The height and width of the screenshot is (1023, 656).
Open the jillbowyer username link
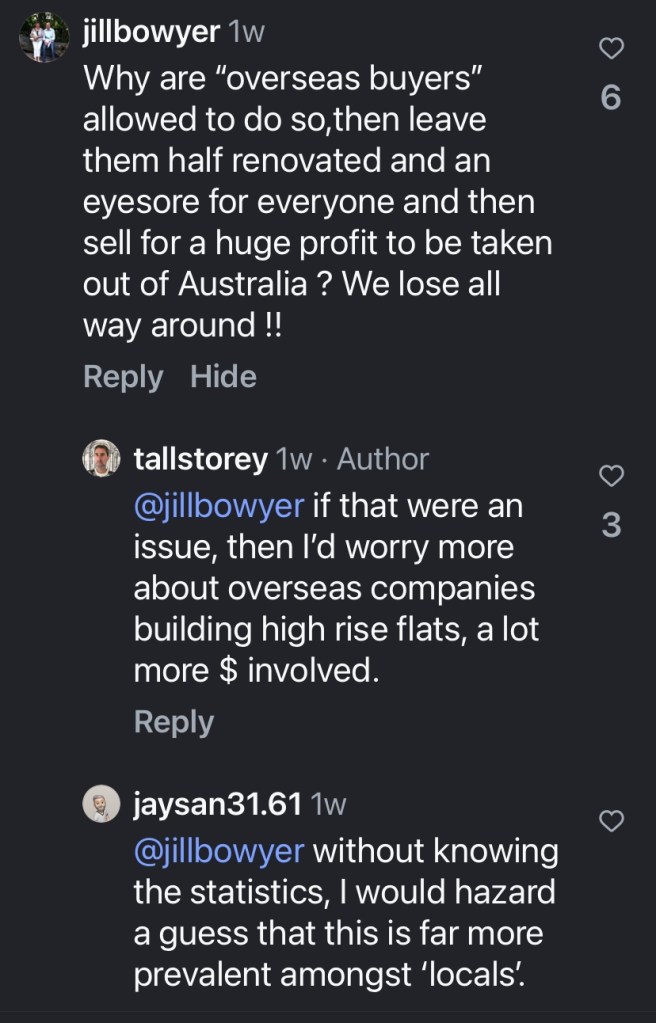click(150, 32)
